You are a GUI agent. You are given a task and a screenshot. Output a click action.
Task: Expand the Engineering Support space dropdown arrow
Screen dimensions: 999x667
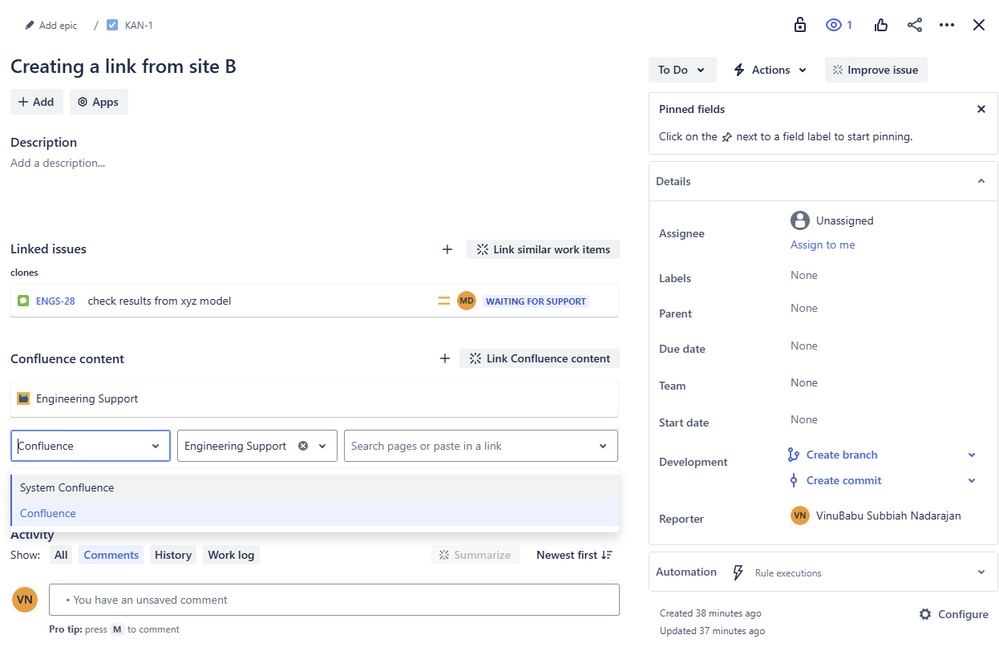coord(322,446)
